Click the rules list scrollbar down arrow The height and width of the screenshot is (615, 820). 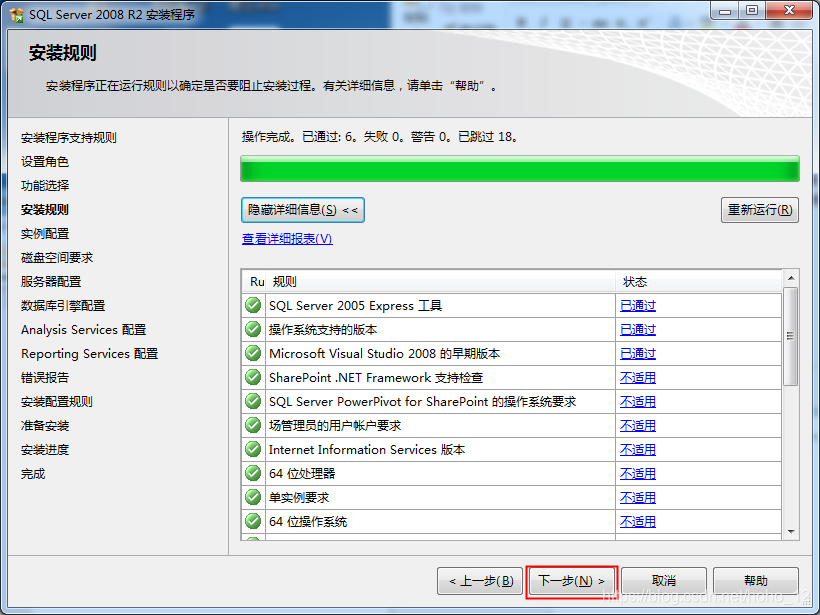(791, 532)
